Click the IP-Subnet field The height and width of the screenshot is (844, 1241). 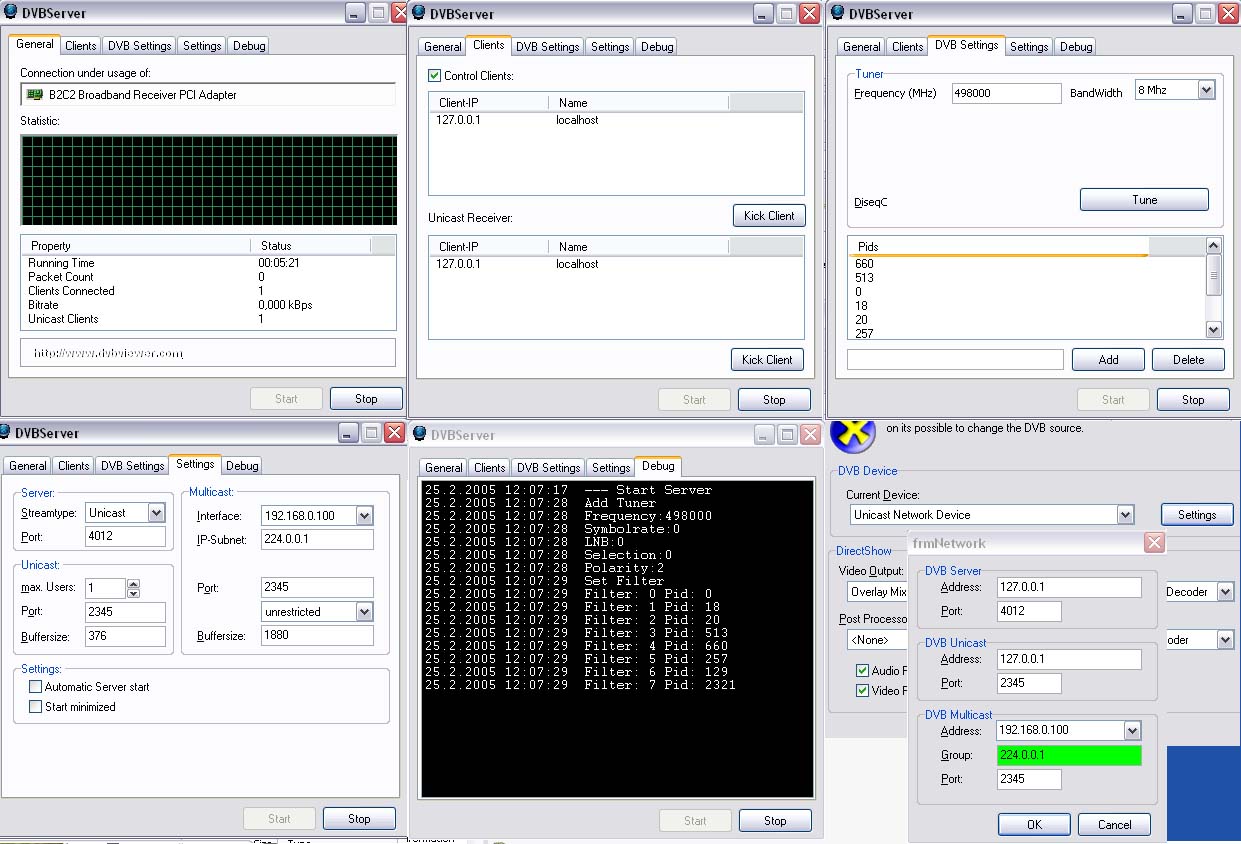[317, 540]
